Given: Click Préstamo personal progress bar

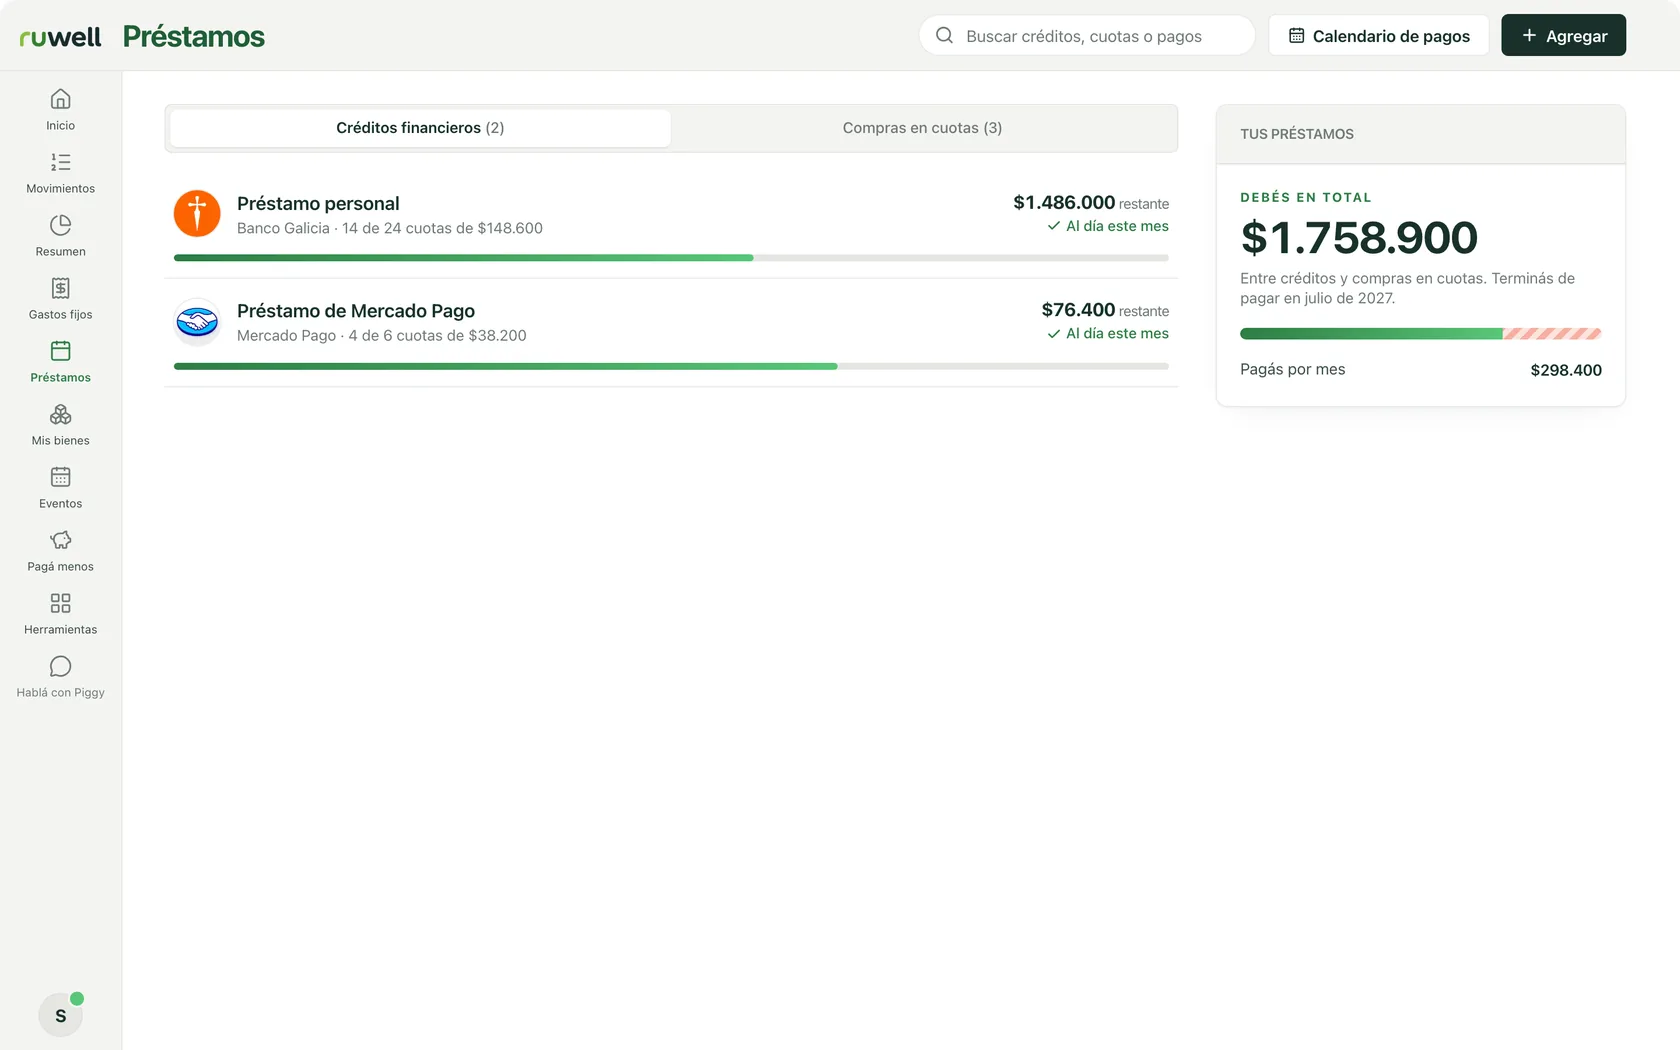Looking at the screenshot, I should pyautogui.click(x=671, y=258).
